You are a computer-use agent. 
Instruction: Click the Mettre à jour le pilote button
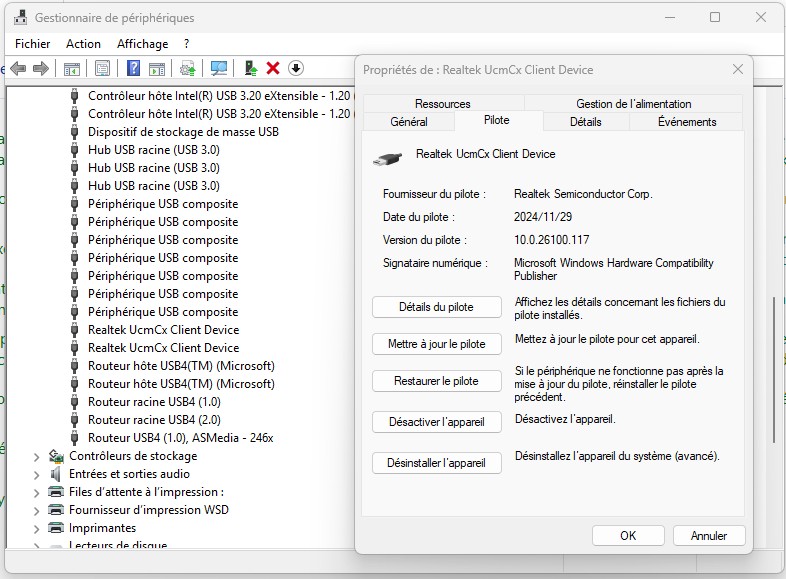(436, 344)
